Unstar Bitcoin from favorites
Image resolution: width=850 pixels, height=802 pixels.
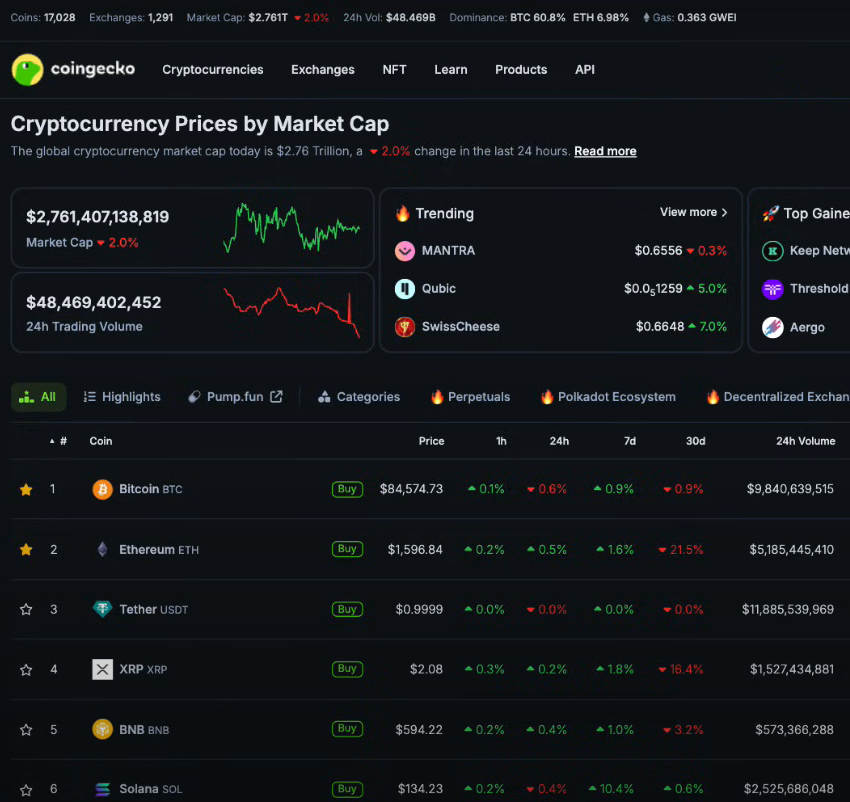[26, 489]
